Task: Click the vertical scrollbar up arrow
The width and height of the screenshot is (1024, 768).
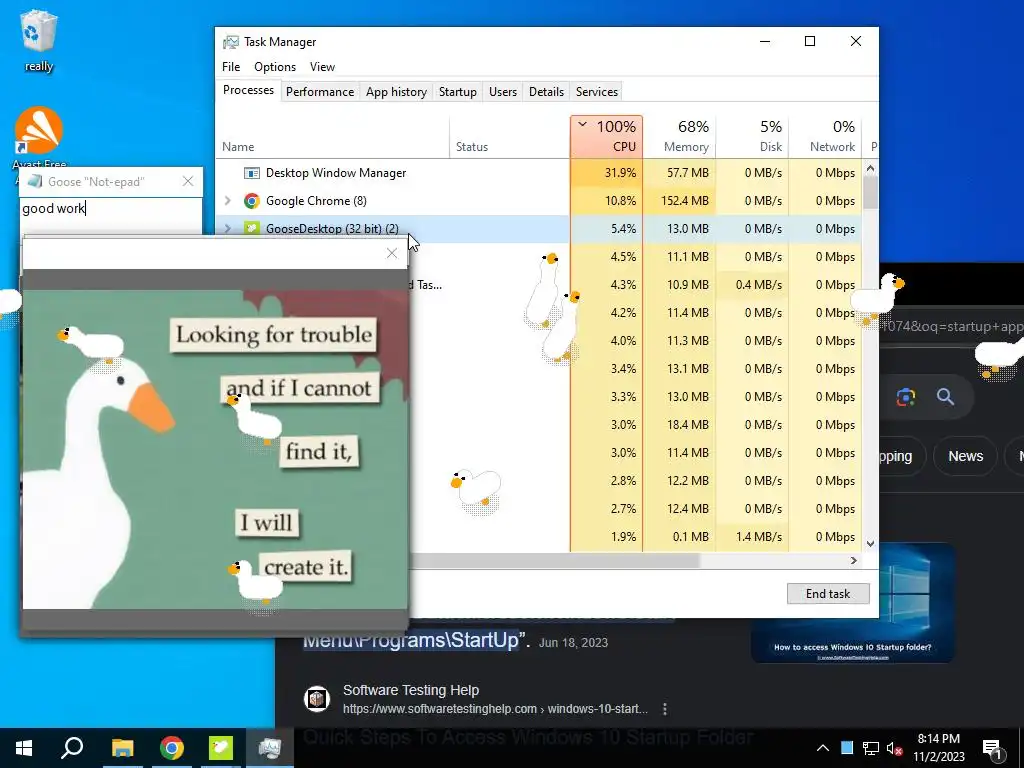Action: tap(870, 168)
